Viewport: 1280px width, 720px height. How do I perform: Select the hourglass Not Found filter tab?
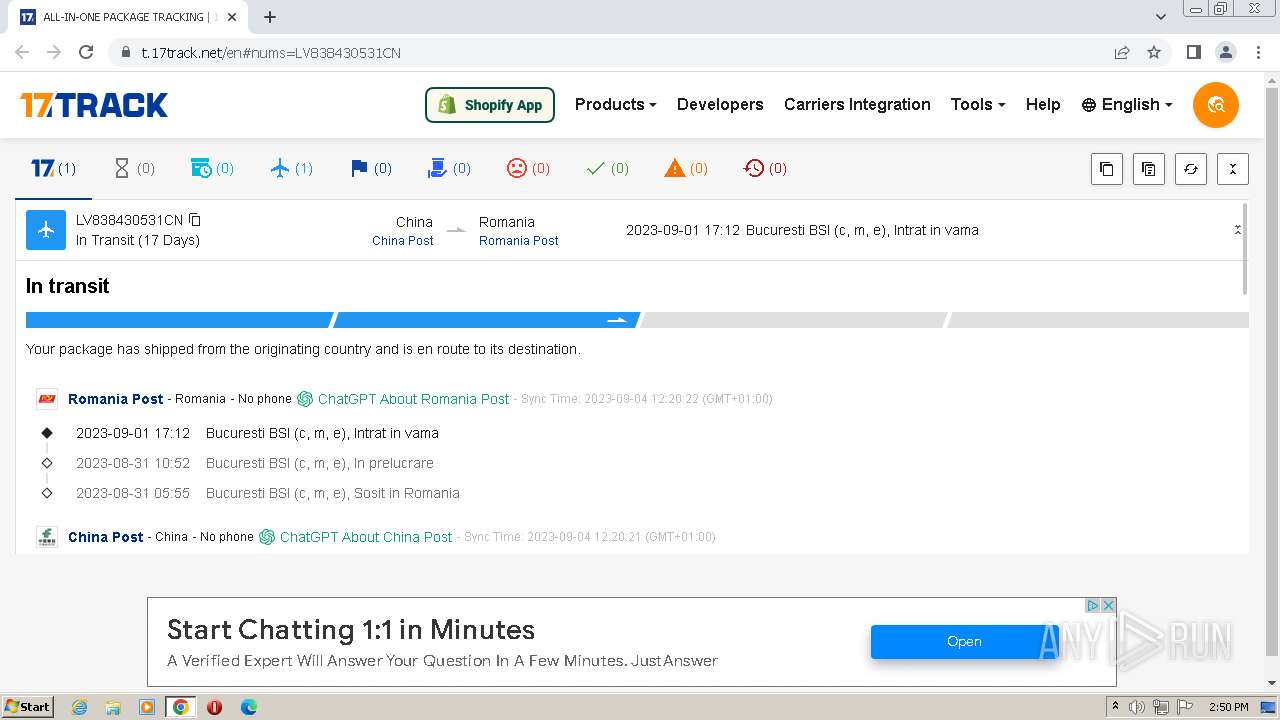coord(134,168)
